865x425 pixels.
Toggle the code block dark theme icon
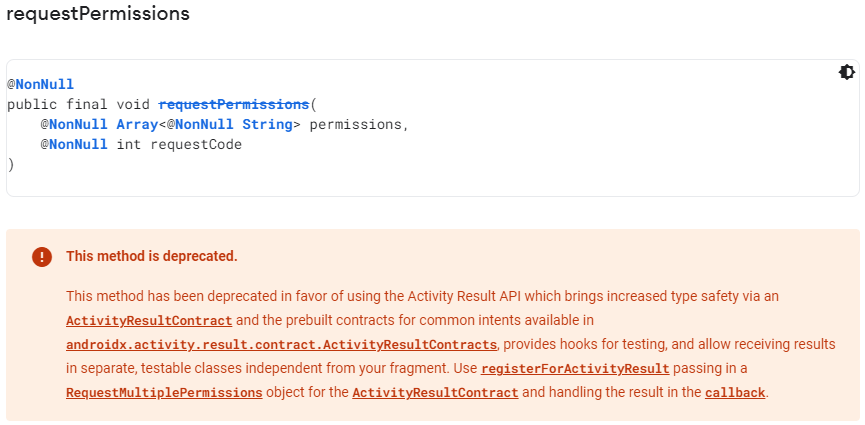click(x=846, y=72)
